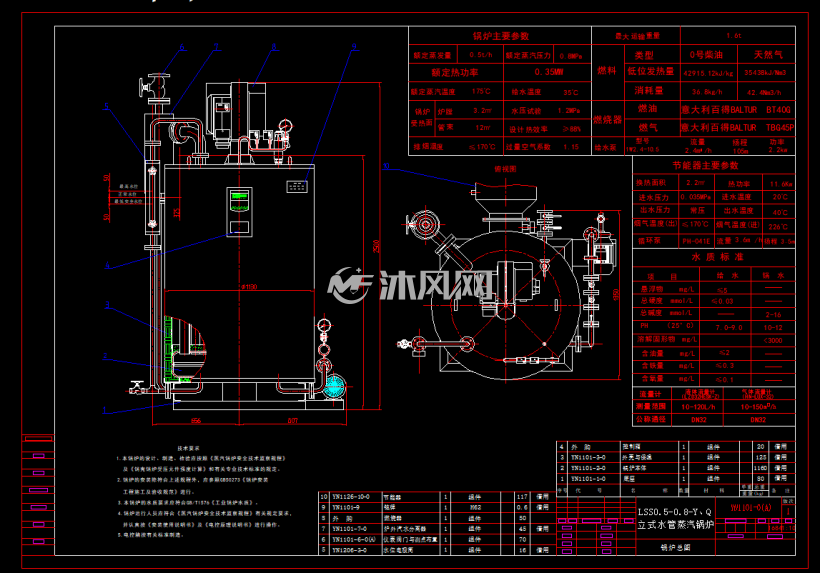The width and height of the screenshot is (820, 573).
Task: Click the 35438kJ/Nm3 value
Action: click(x=765, y=73)
